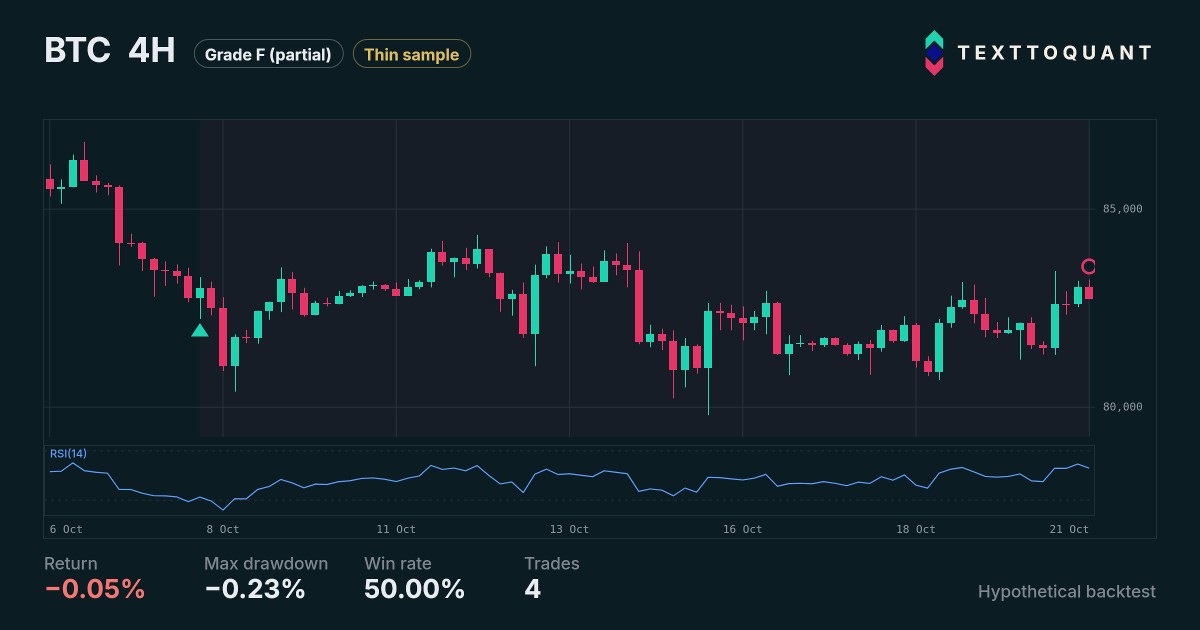Click the RSI(14) indicator label
The width and height of the screenshot is (1200, 630).
(x=69, y=454)
